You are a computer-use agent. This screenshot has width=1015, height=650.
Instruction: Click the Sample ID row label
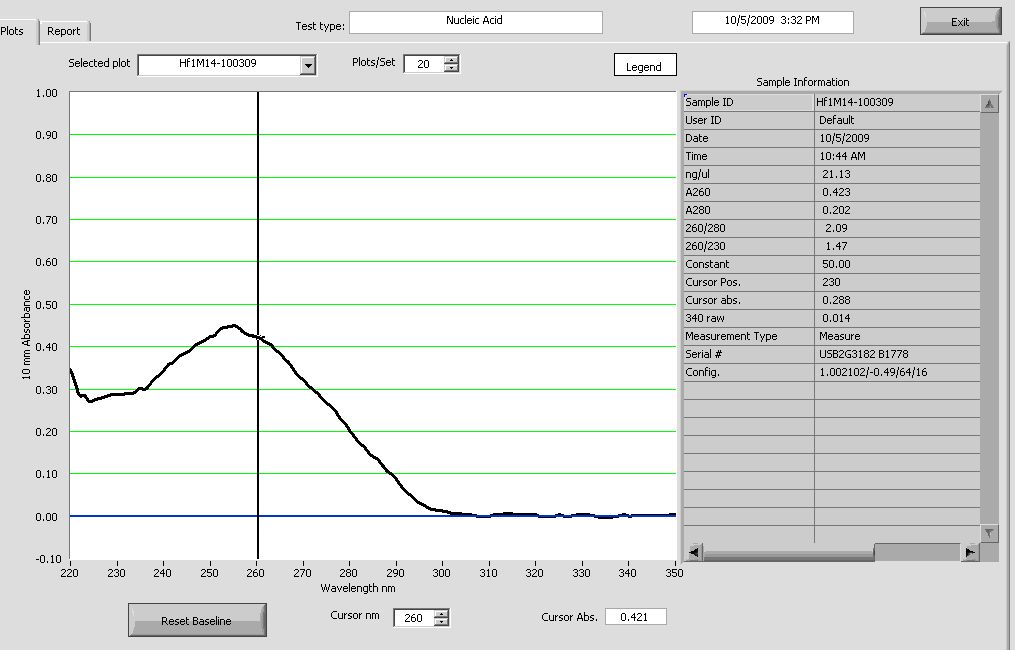tap(709, 102)
